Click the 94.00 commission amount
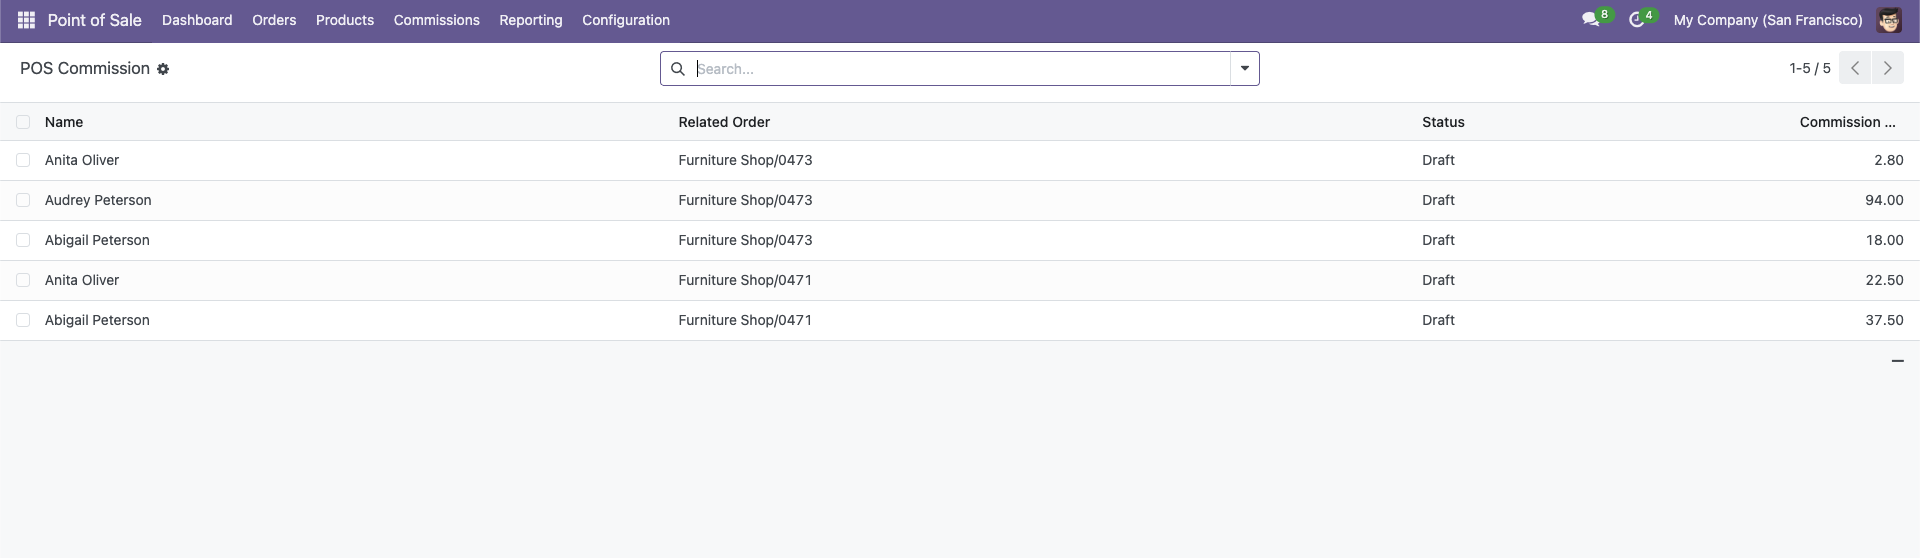Screen dimensions: 1920x558 coord(1884,200)
